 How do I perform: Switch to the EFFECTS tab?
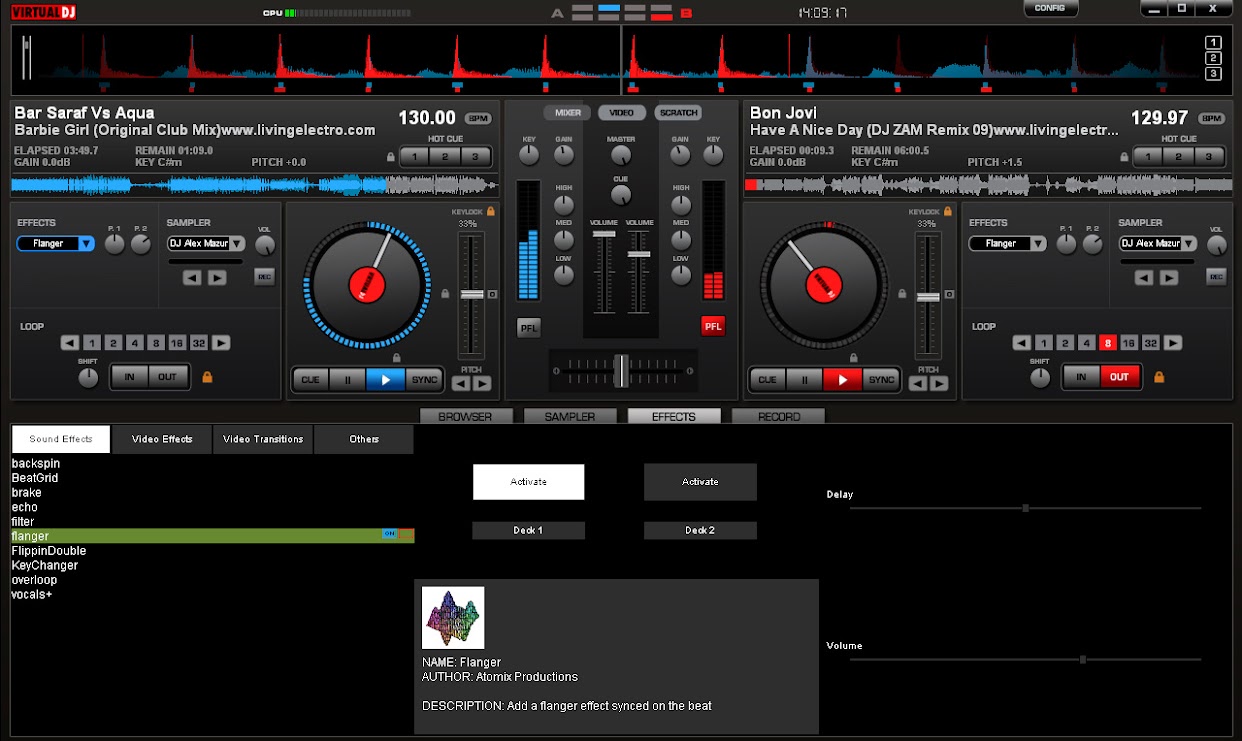pos(674,416)
